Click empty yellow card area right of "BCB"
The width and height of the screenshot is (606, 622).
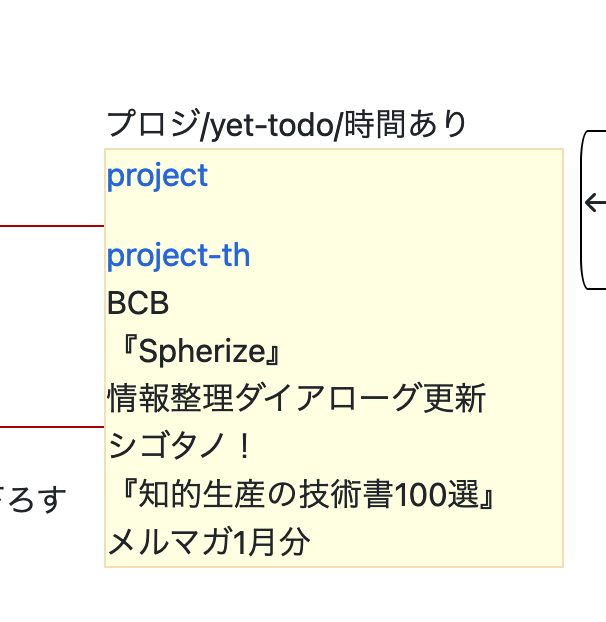pyautogui.click(x=365, y=303)
